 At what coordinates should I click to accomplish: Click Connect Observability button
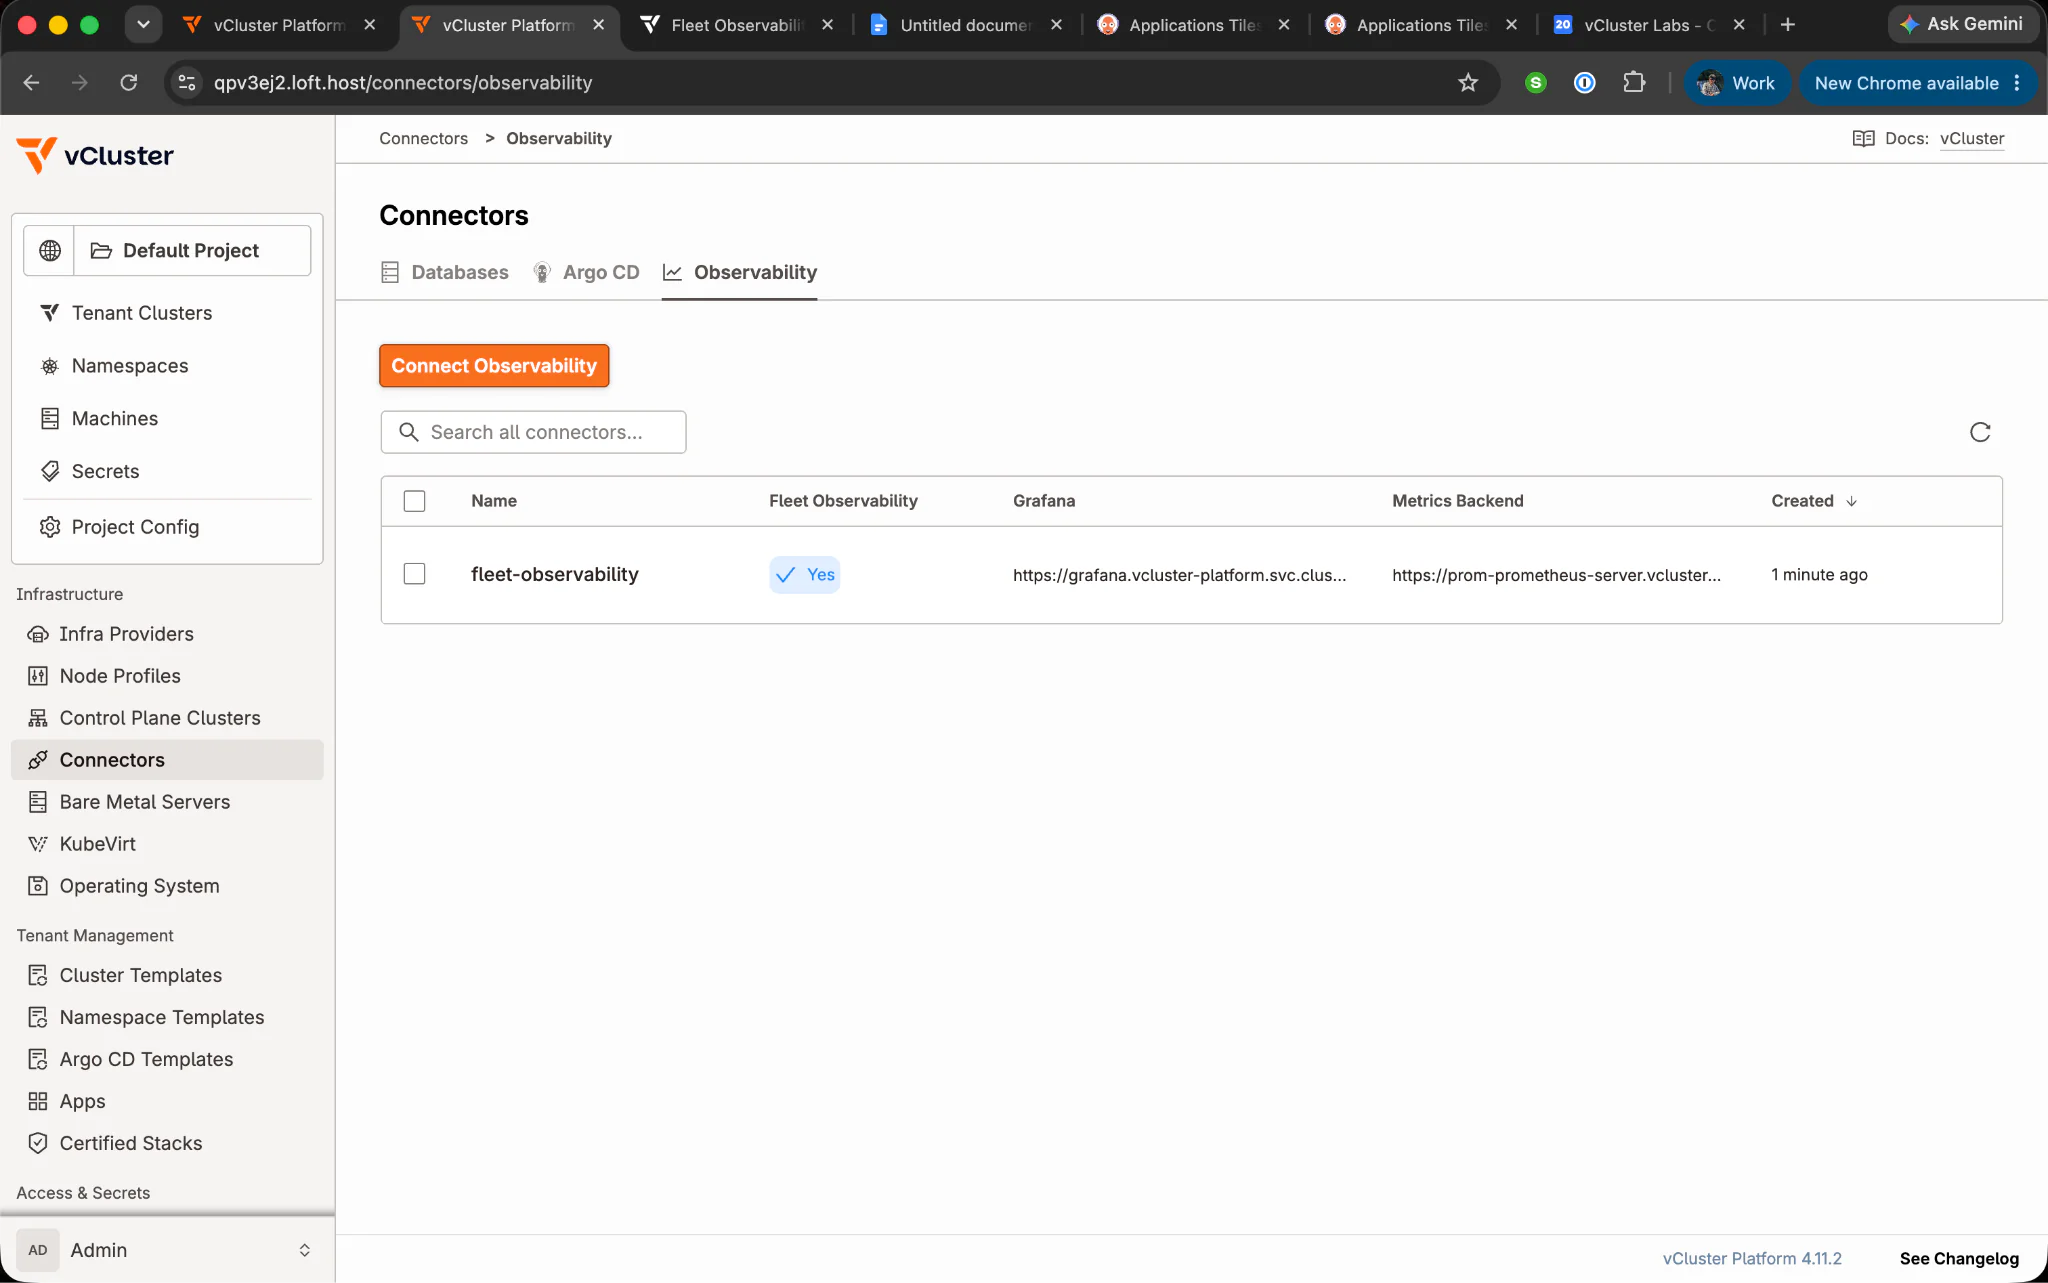[x=494, y=366]
